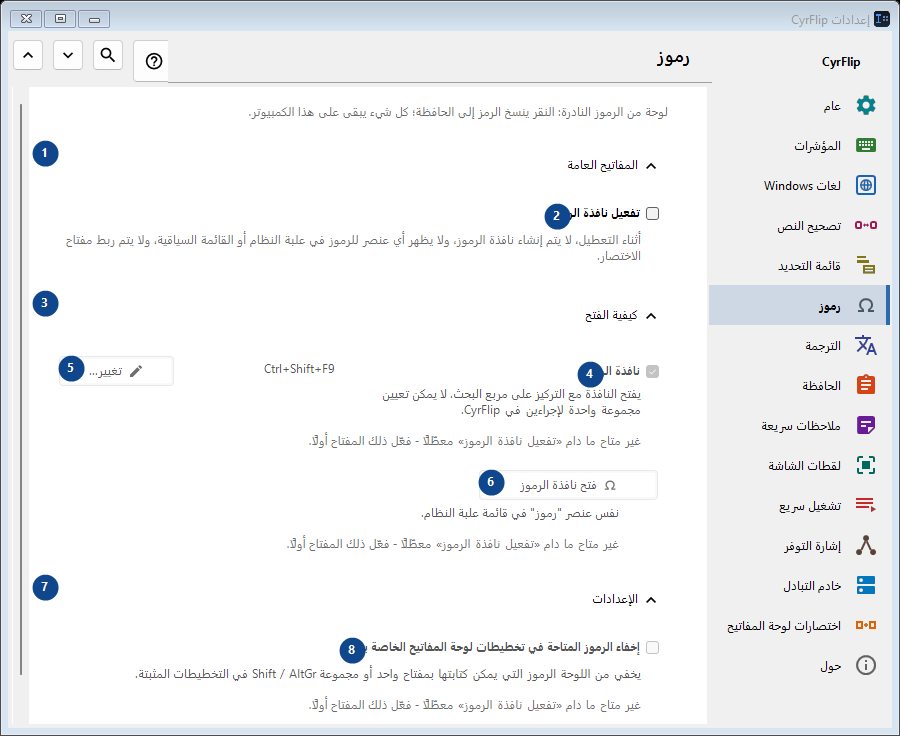The height and width of the screenshot is (736, 900).
Task: Click the نفس عنصر "رموز" tray text
Action: pos(520,513)
